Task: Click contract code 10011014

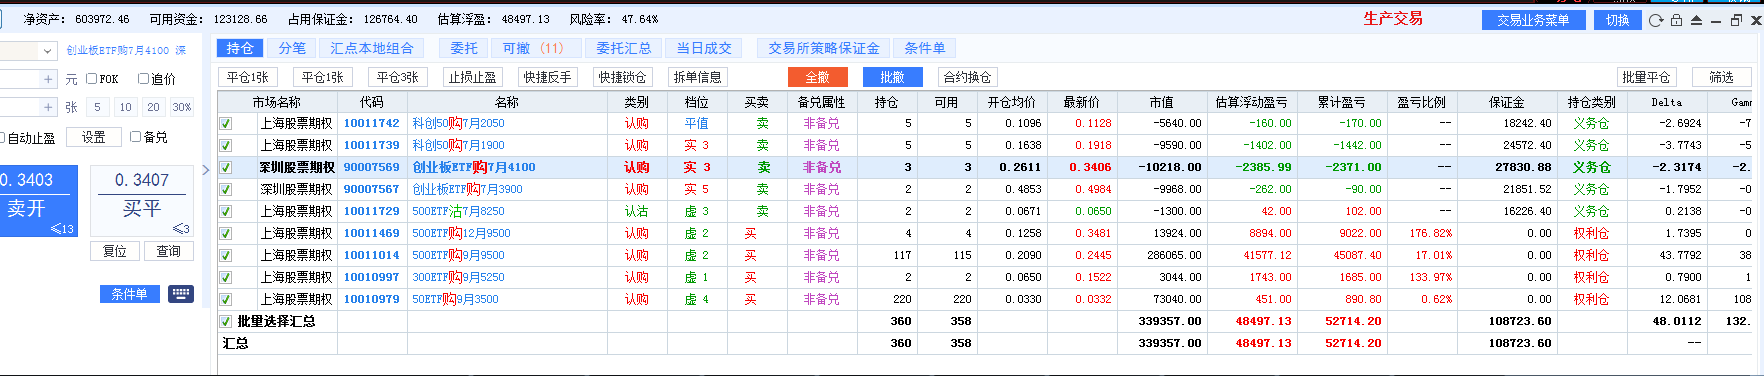Action: tap(372, 256)
